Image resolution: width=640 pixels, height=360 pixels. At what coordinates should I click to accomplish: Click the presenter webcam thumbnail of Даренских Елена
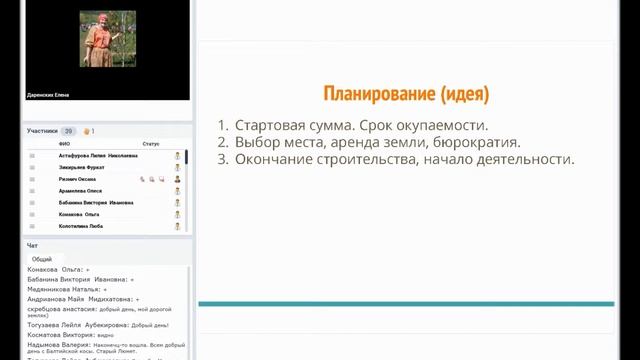coord(108,39)
